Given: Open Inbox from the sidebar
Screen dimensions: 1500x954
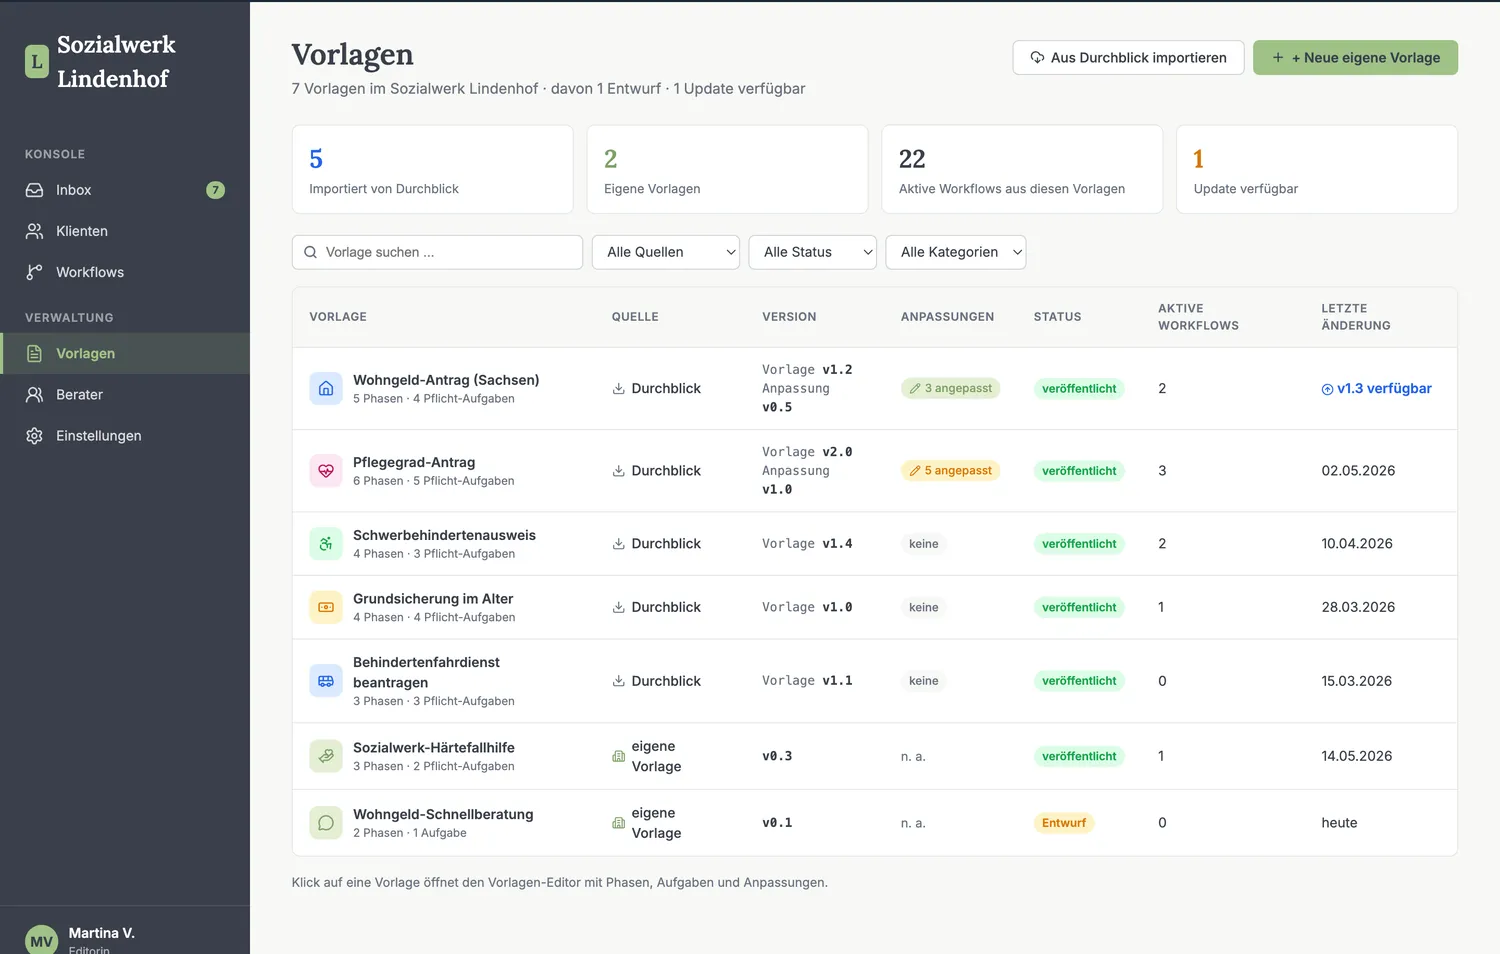Looking at the screenshot, I should [125, 190].
